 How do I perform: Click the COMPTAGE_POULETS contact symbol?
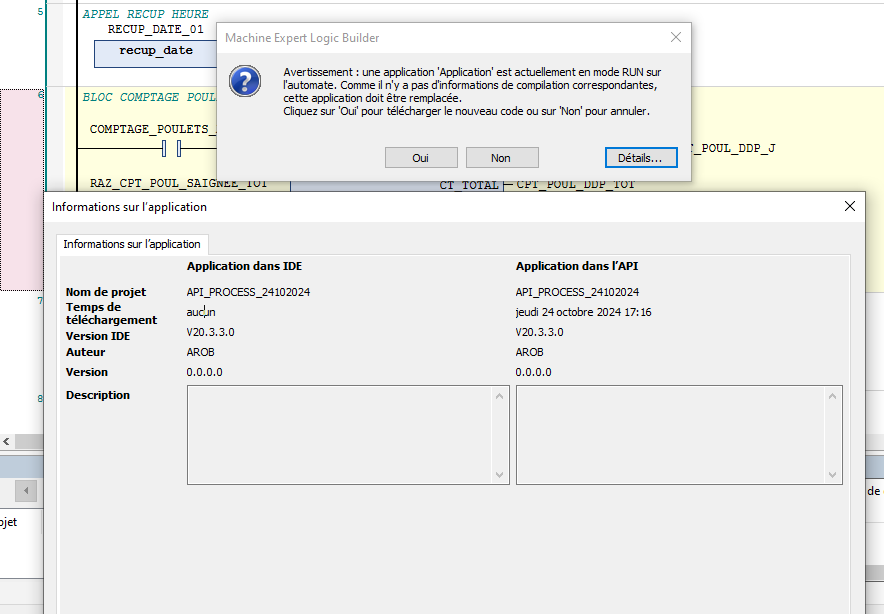click(x=170, y=149)
